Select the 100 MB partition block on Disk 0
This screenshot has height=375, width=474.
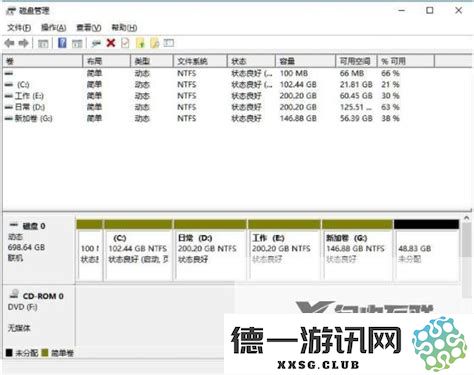pos(89,250)
